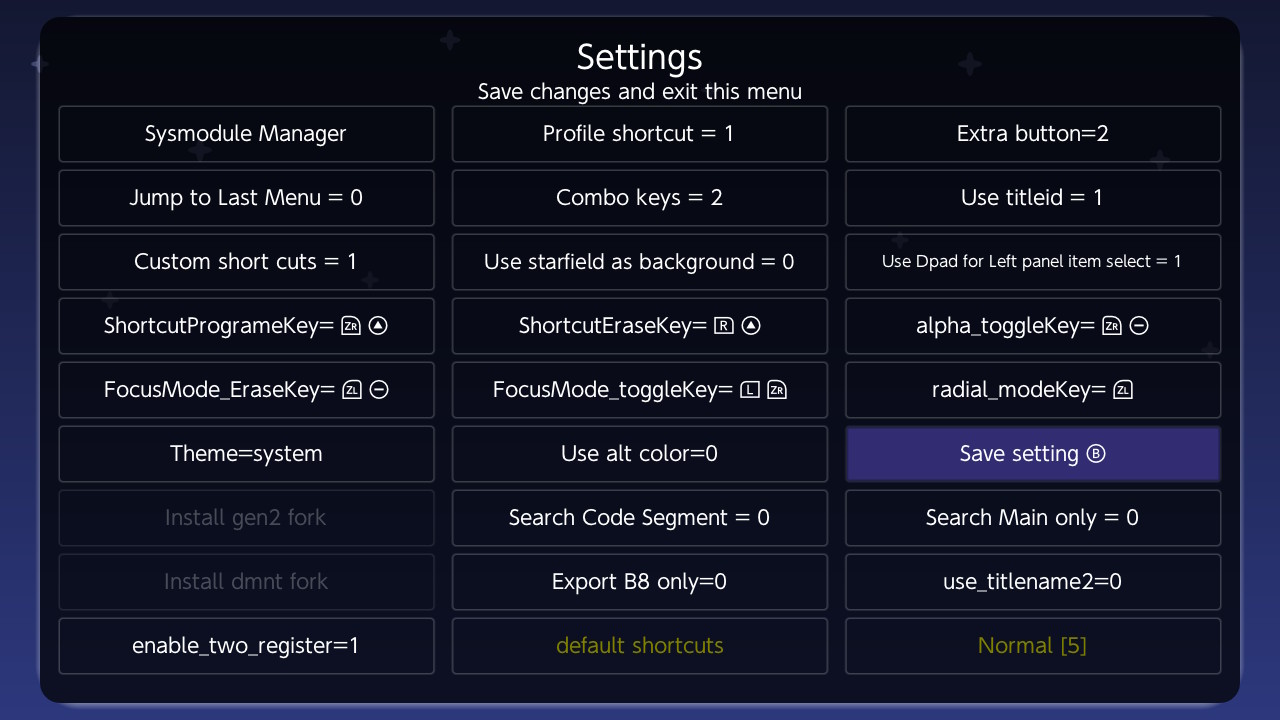
Task: Select default shortcuts entry
Action: [640, 646]
